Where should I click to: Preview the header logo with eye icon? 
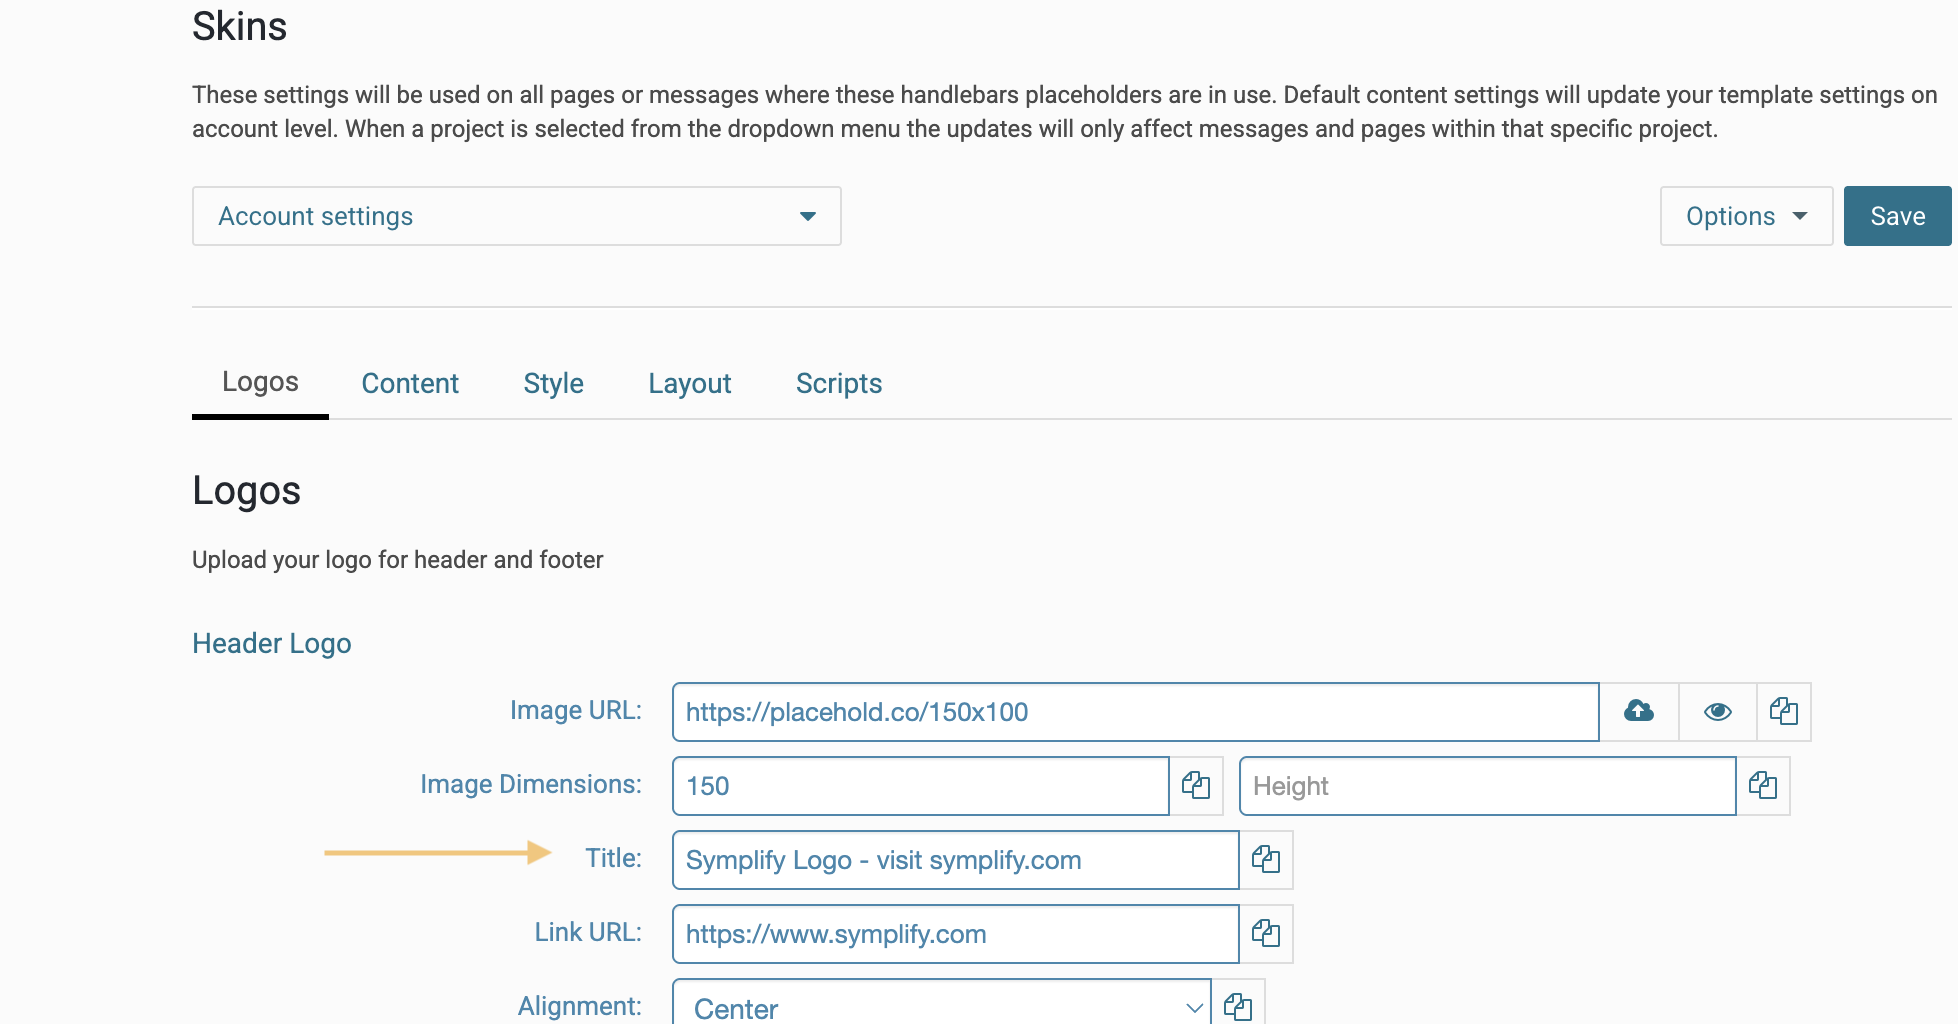[x=1717, y=711]
